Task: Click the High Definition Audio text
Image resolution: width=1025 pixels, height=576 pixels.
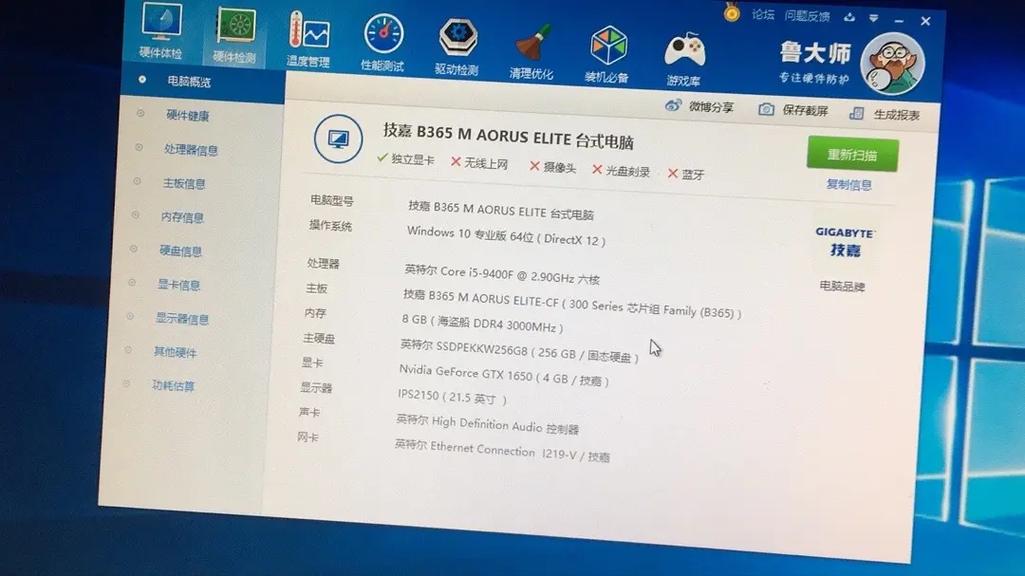Action: [x=486, y=424]
